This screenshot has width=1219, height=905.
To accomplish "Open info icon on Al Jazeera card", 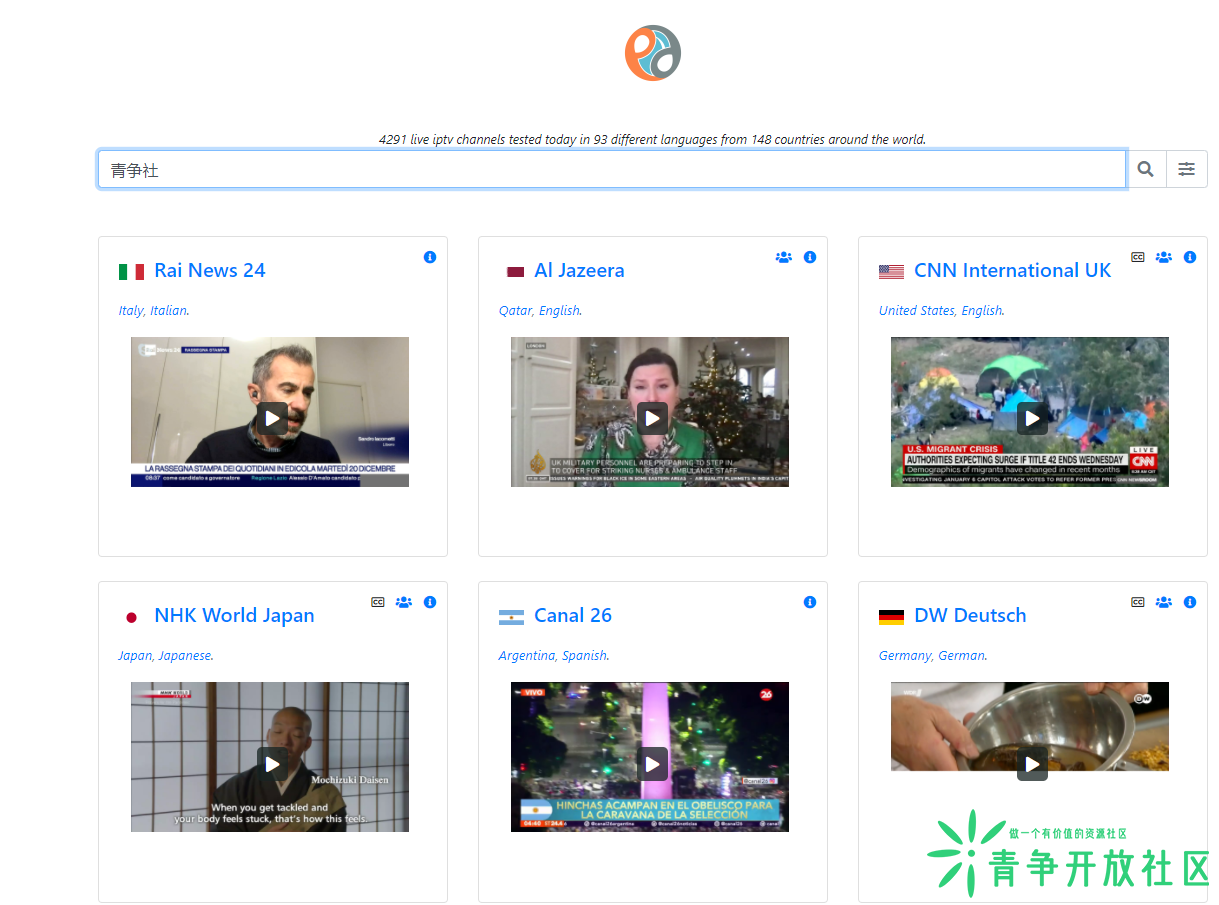I will coord(810,257).
